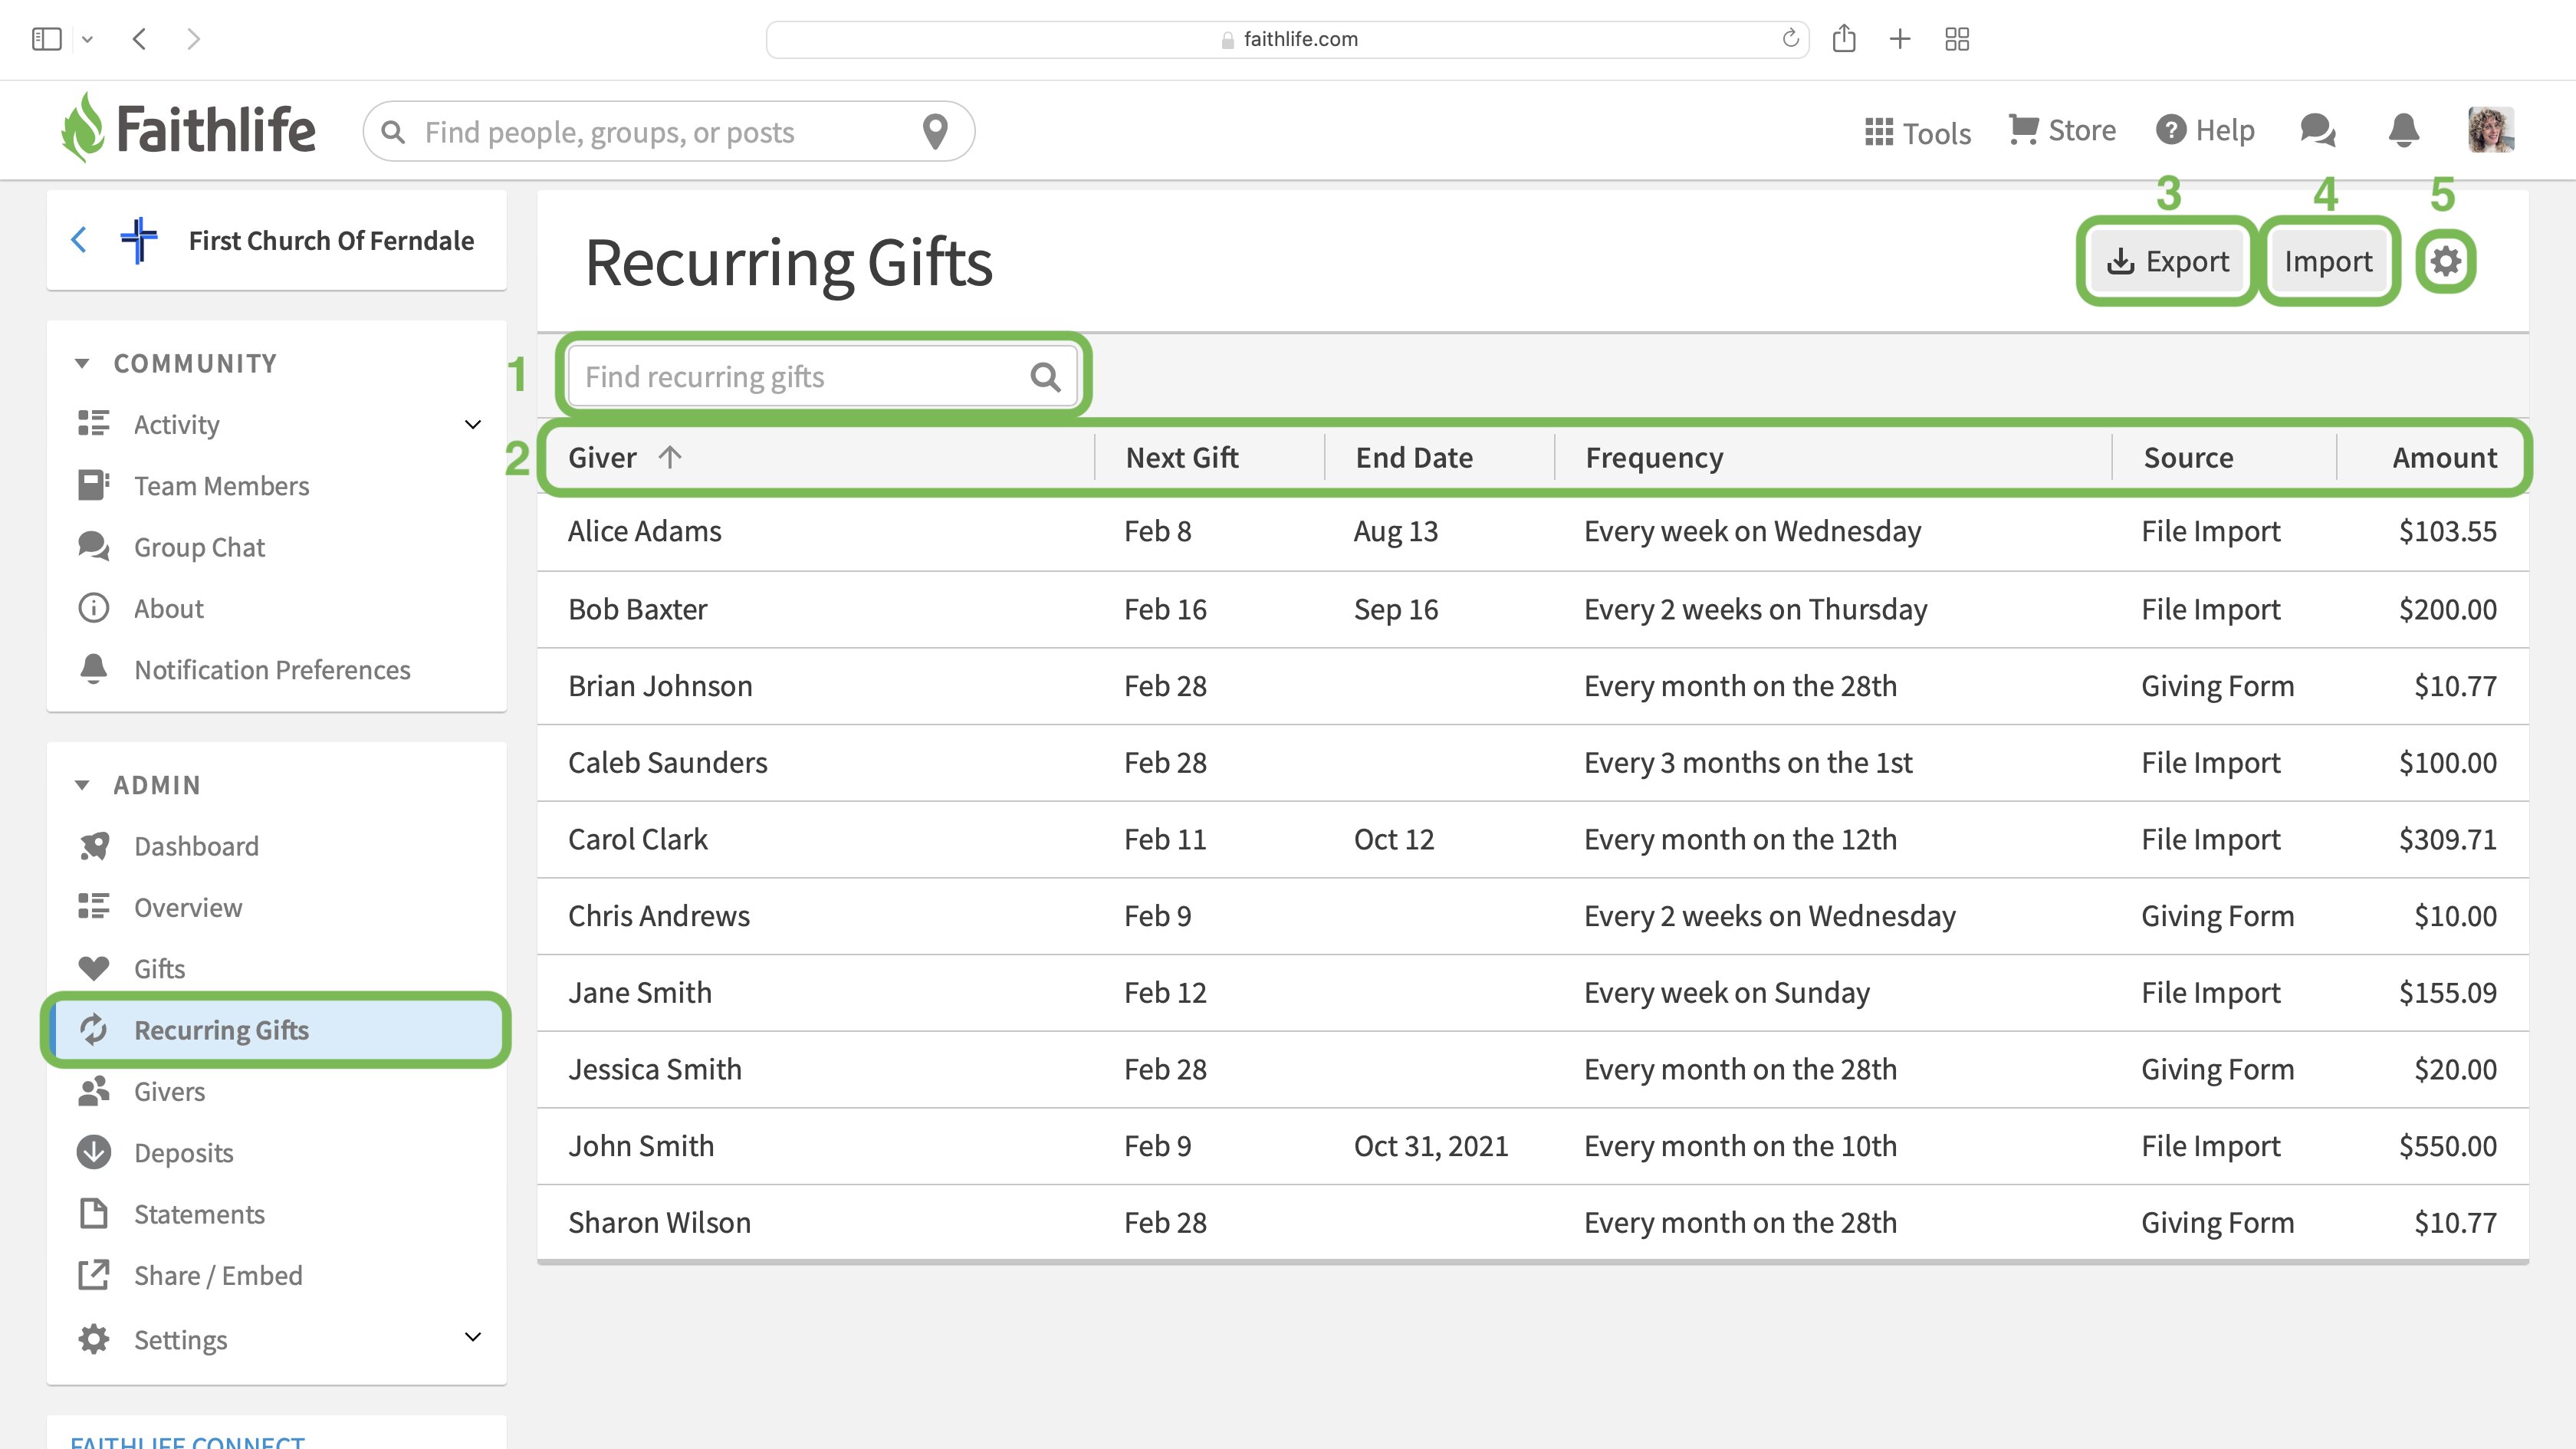The width and height of the screenshot is (2576, 1449).
Task: Open the Safari sidebar dropdown arrow
Action: 87,39
